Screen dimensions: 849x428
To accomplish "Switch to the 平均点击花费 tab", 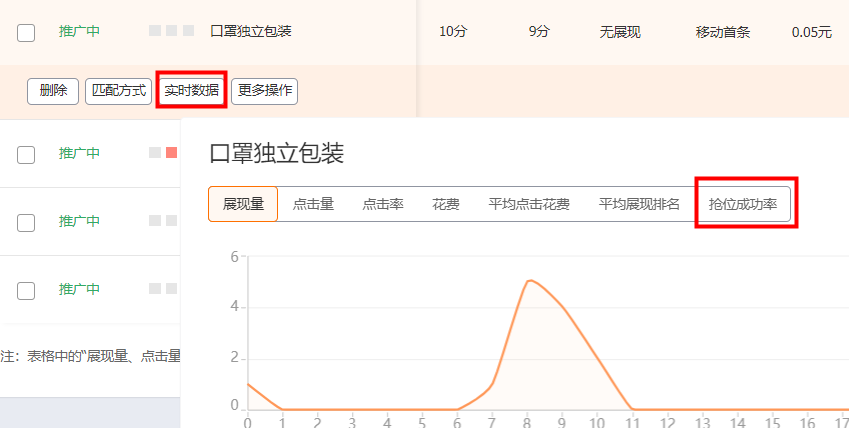I will pos(528,204).
